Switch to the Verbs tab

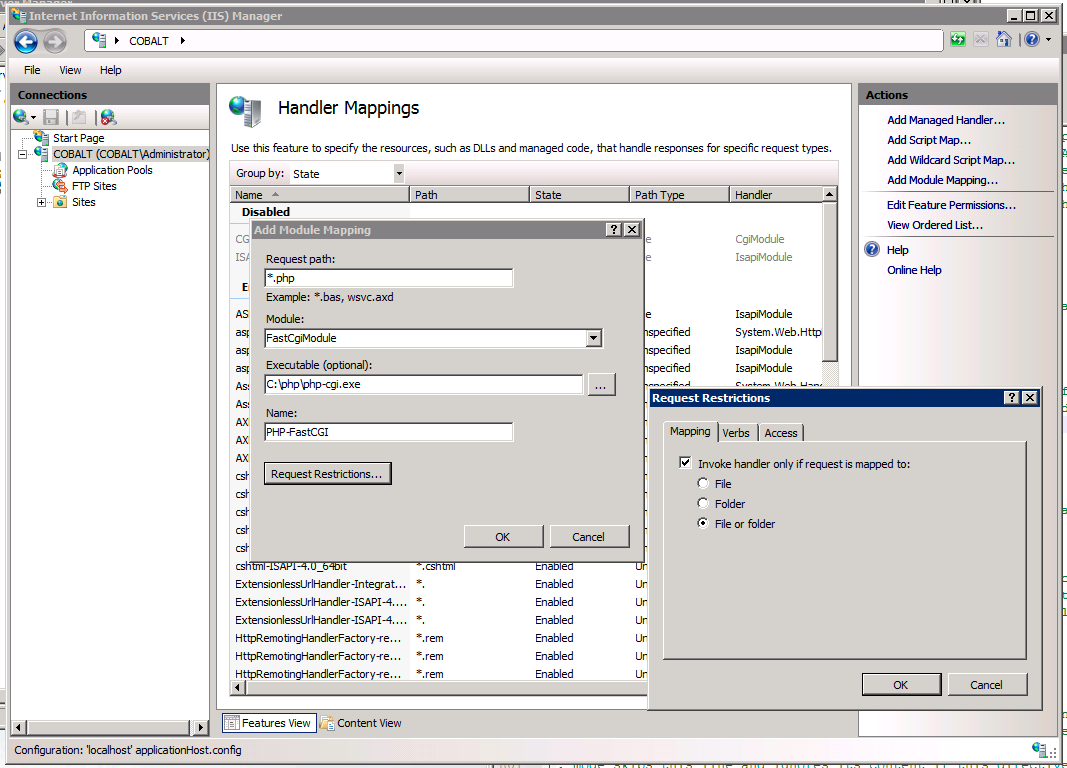(736, 433)
